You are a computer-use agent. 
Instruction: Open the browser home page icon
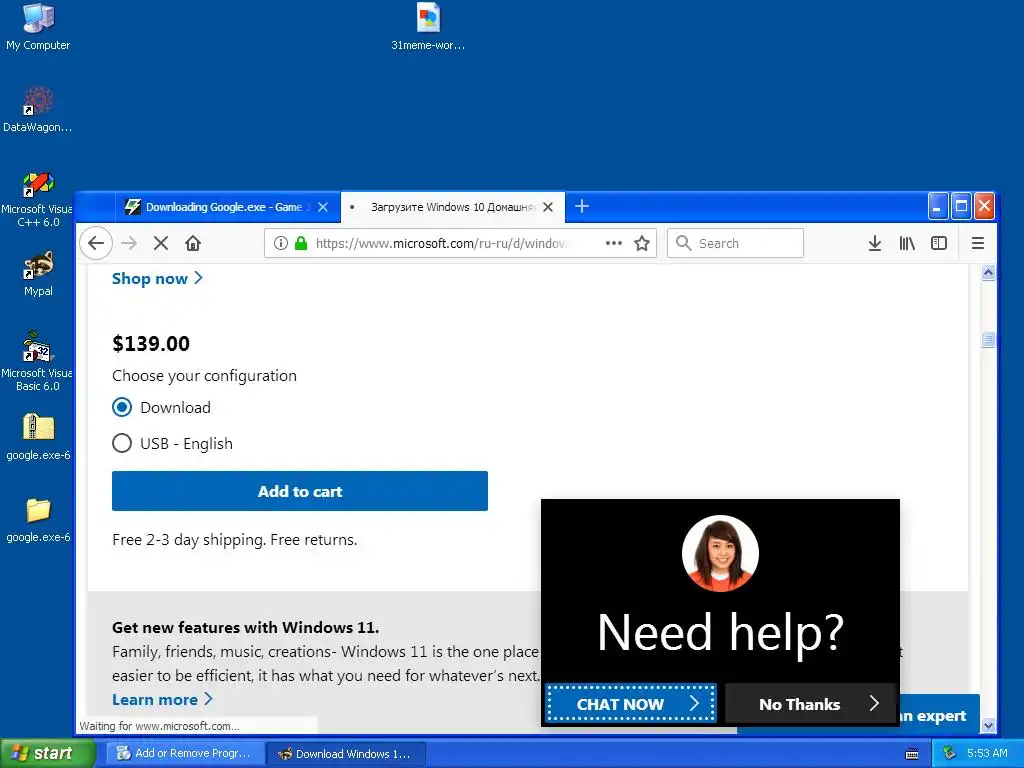tap(193, 244)
